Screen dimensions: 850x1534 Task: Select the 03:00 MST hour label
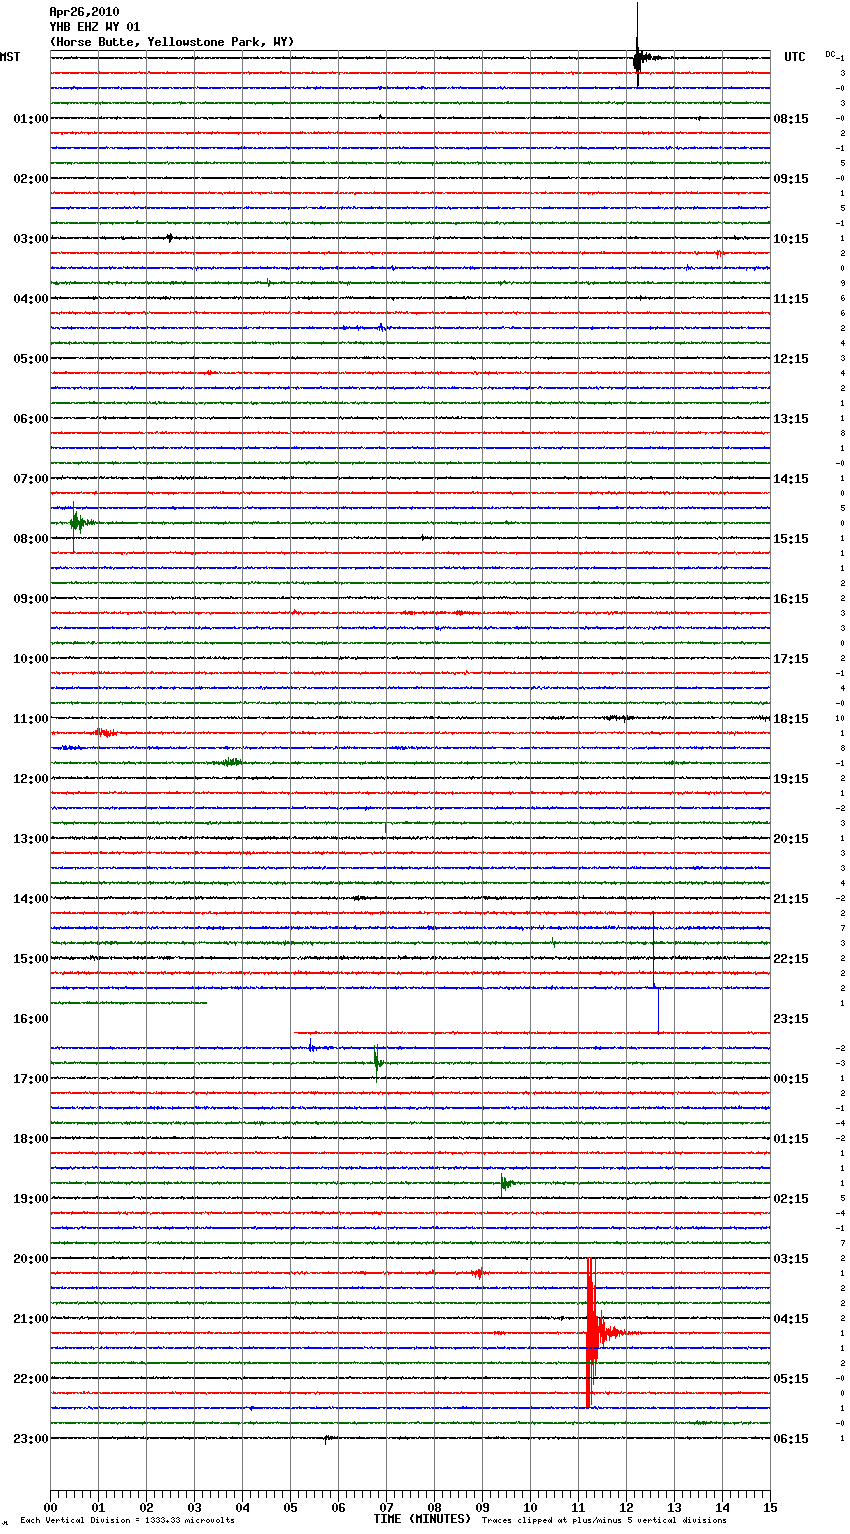(31, 239)
